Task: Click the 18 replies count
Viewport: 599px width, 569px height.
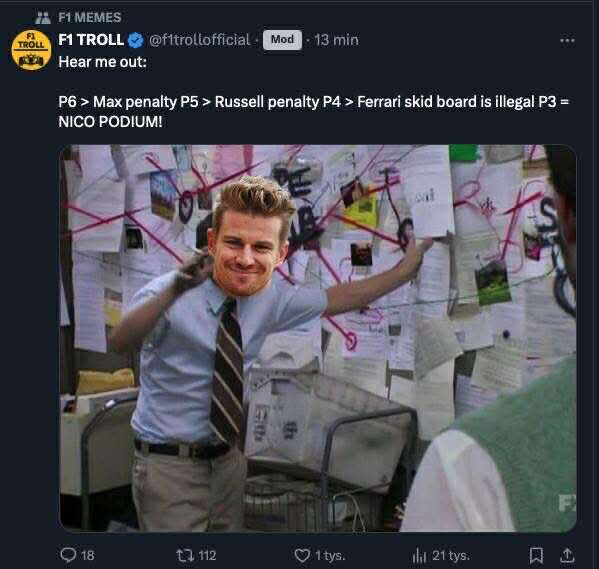Action: [88, 555]
